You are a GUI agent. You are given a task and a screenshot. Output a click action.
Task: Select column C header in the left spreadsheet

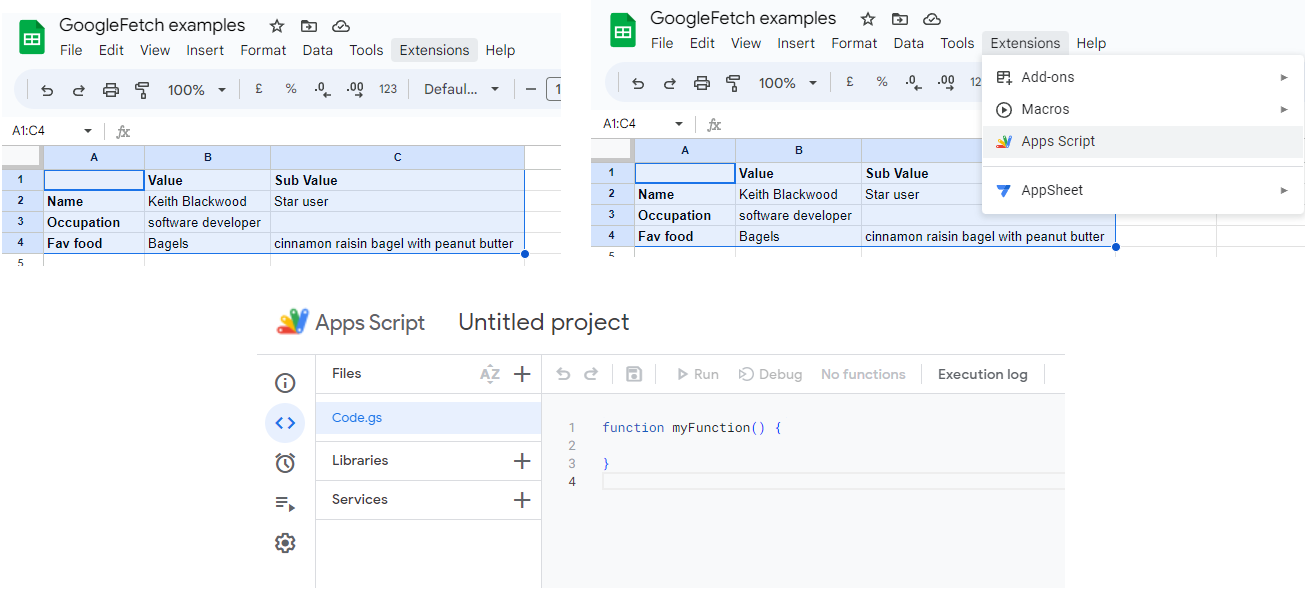coord(397,157)
